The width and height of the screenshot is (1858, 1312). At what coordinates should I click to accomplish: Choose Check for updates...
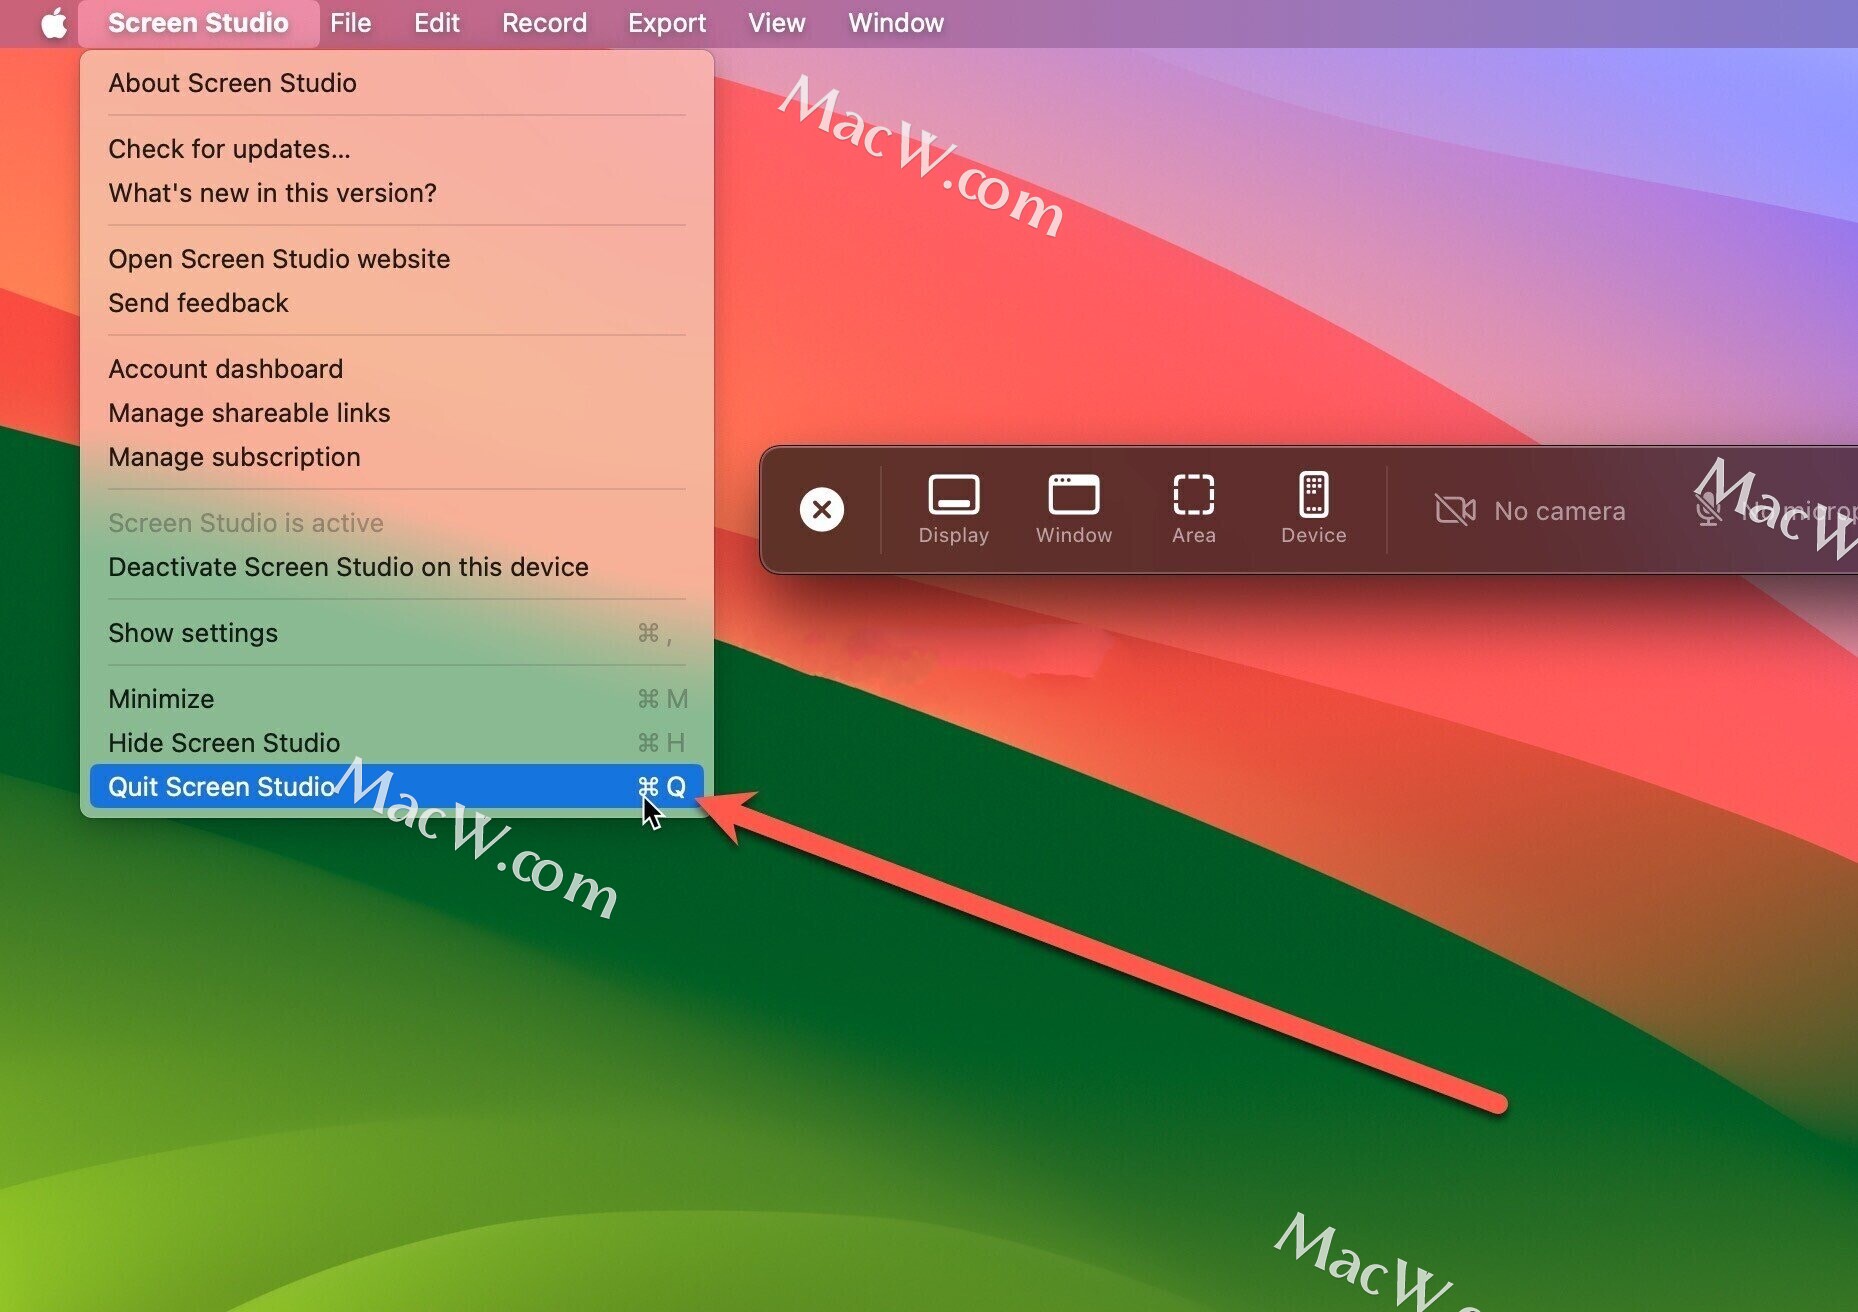(397, 149)
